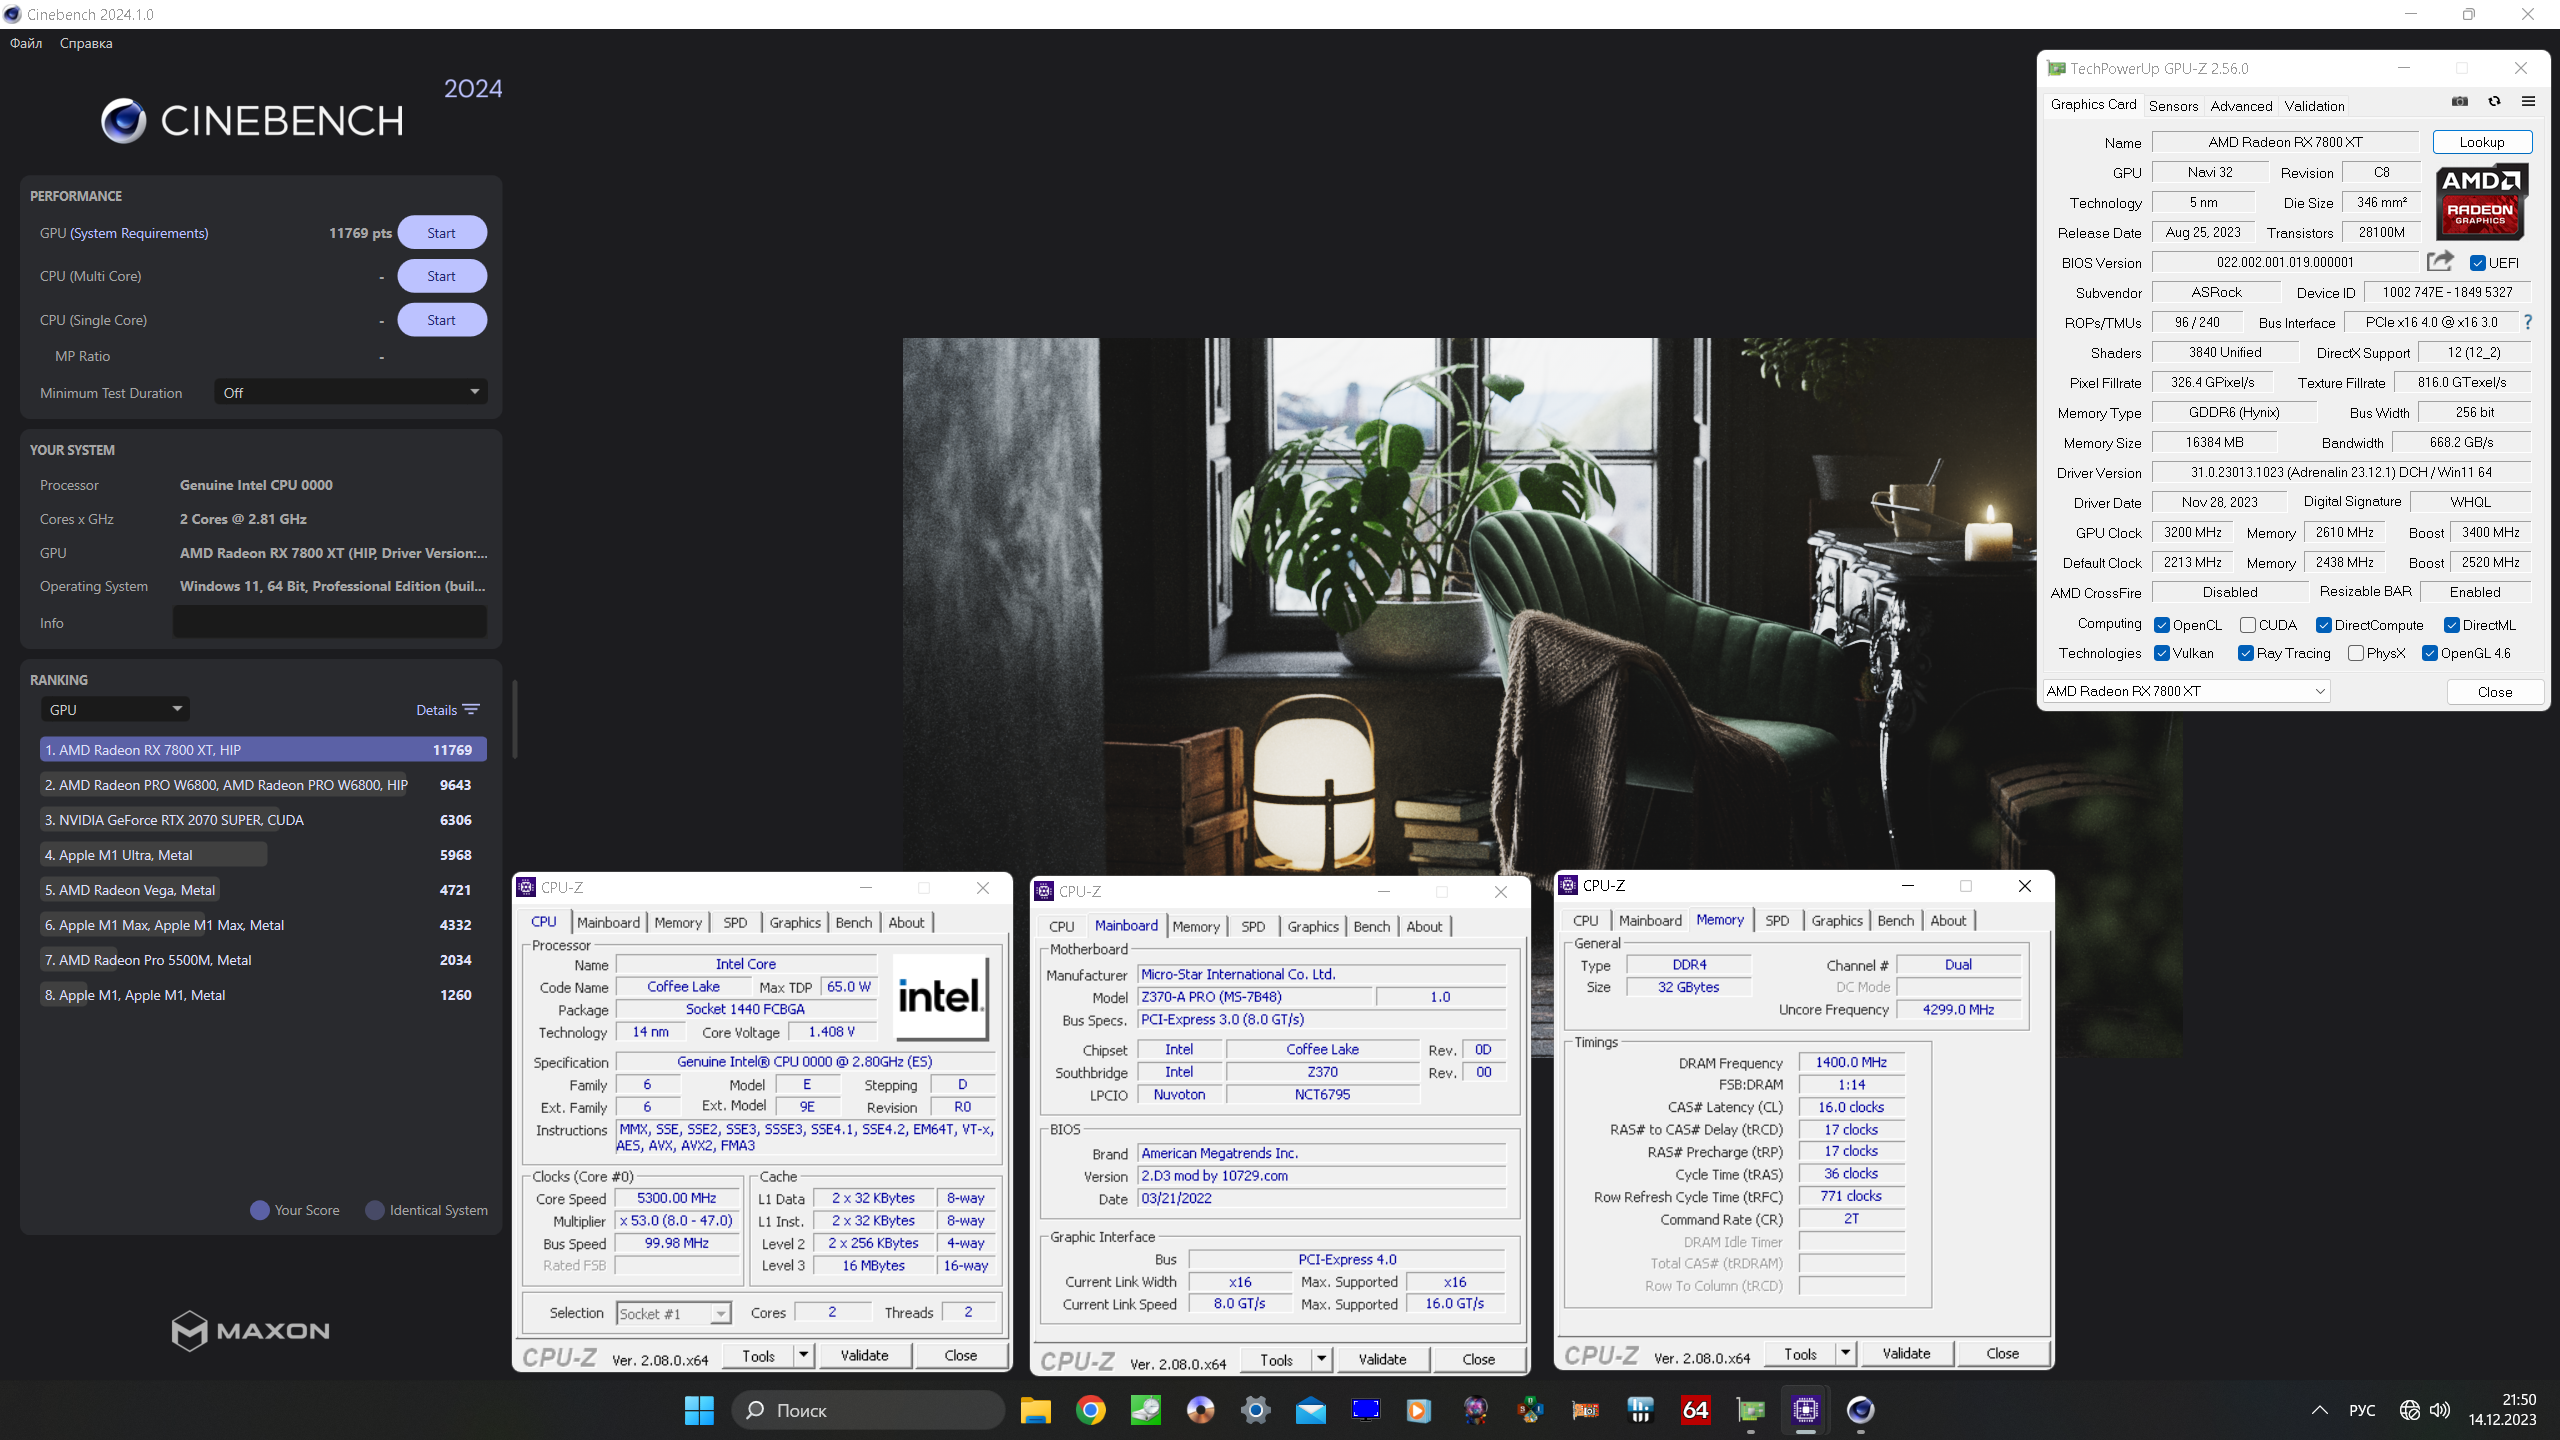Open the GPU-Z hamburger menu
This screenshot has height=1440, width=2560.
point(2528,101)
